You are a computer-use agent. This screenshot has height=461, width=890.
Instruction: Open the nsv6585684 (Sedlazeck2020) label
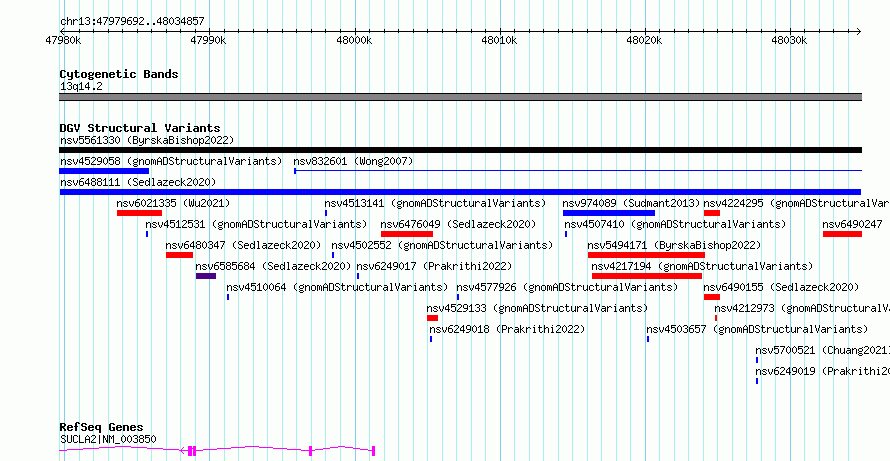[274, 266]
